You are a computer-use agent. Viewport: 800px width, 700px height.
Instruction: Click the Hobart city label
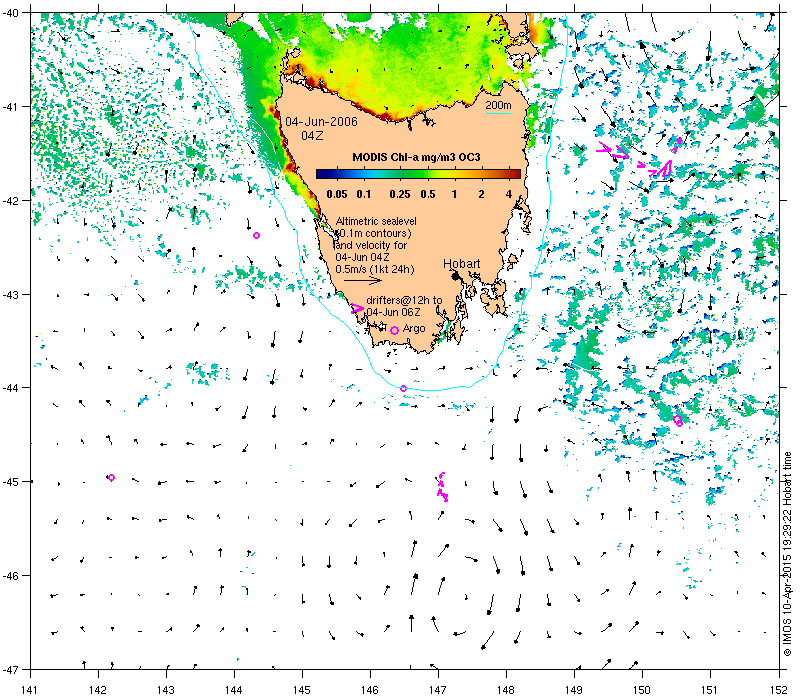coord(461,264)
